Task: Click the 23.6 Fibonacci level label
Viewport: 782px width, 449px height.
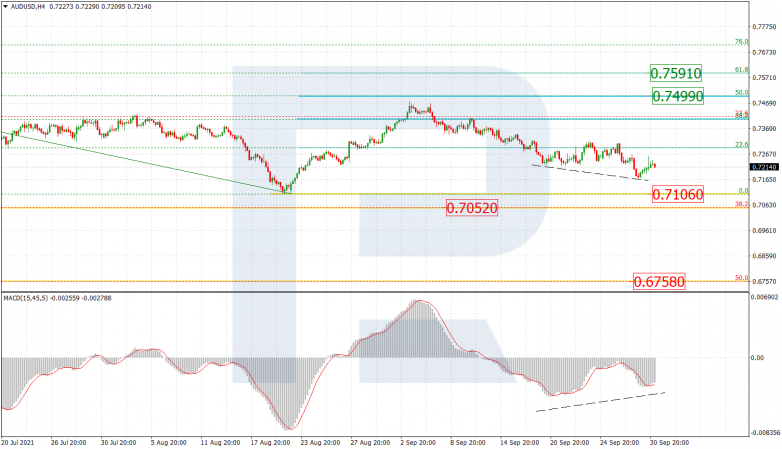Action: (741, 145)
